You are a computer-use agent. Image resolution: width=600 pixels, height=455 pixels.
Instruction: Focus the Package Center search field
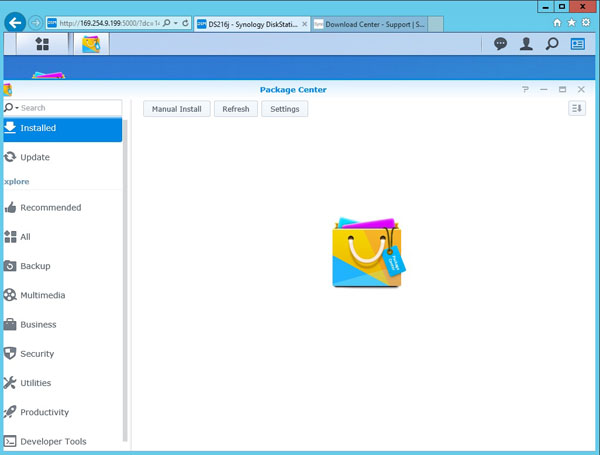point(63,108)
